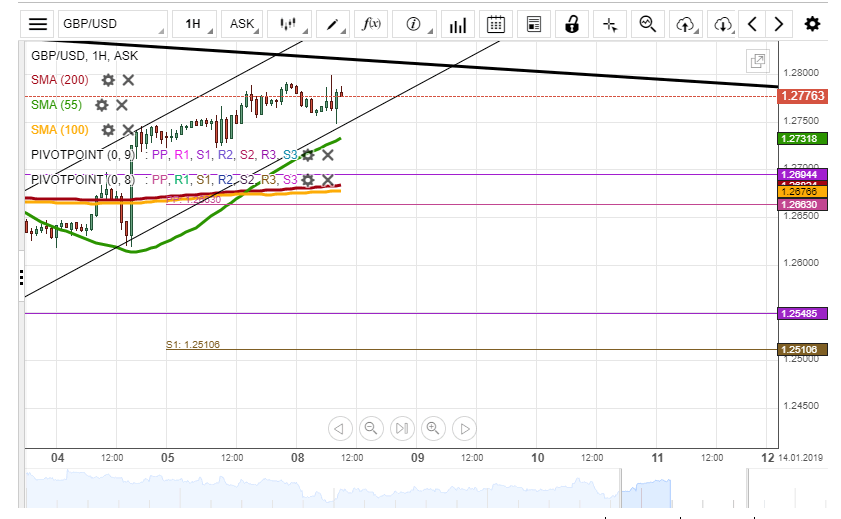Screen dimensions: 841x519
Task: Click the pink pivot tag 1.26630
Action: tap(802, 204)
